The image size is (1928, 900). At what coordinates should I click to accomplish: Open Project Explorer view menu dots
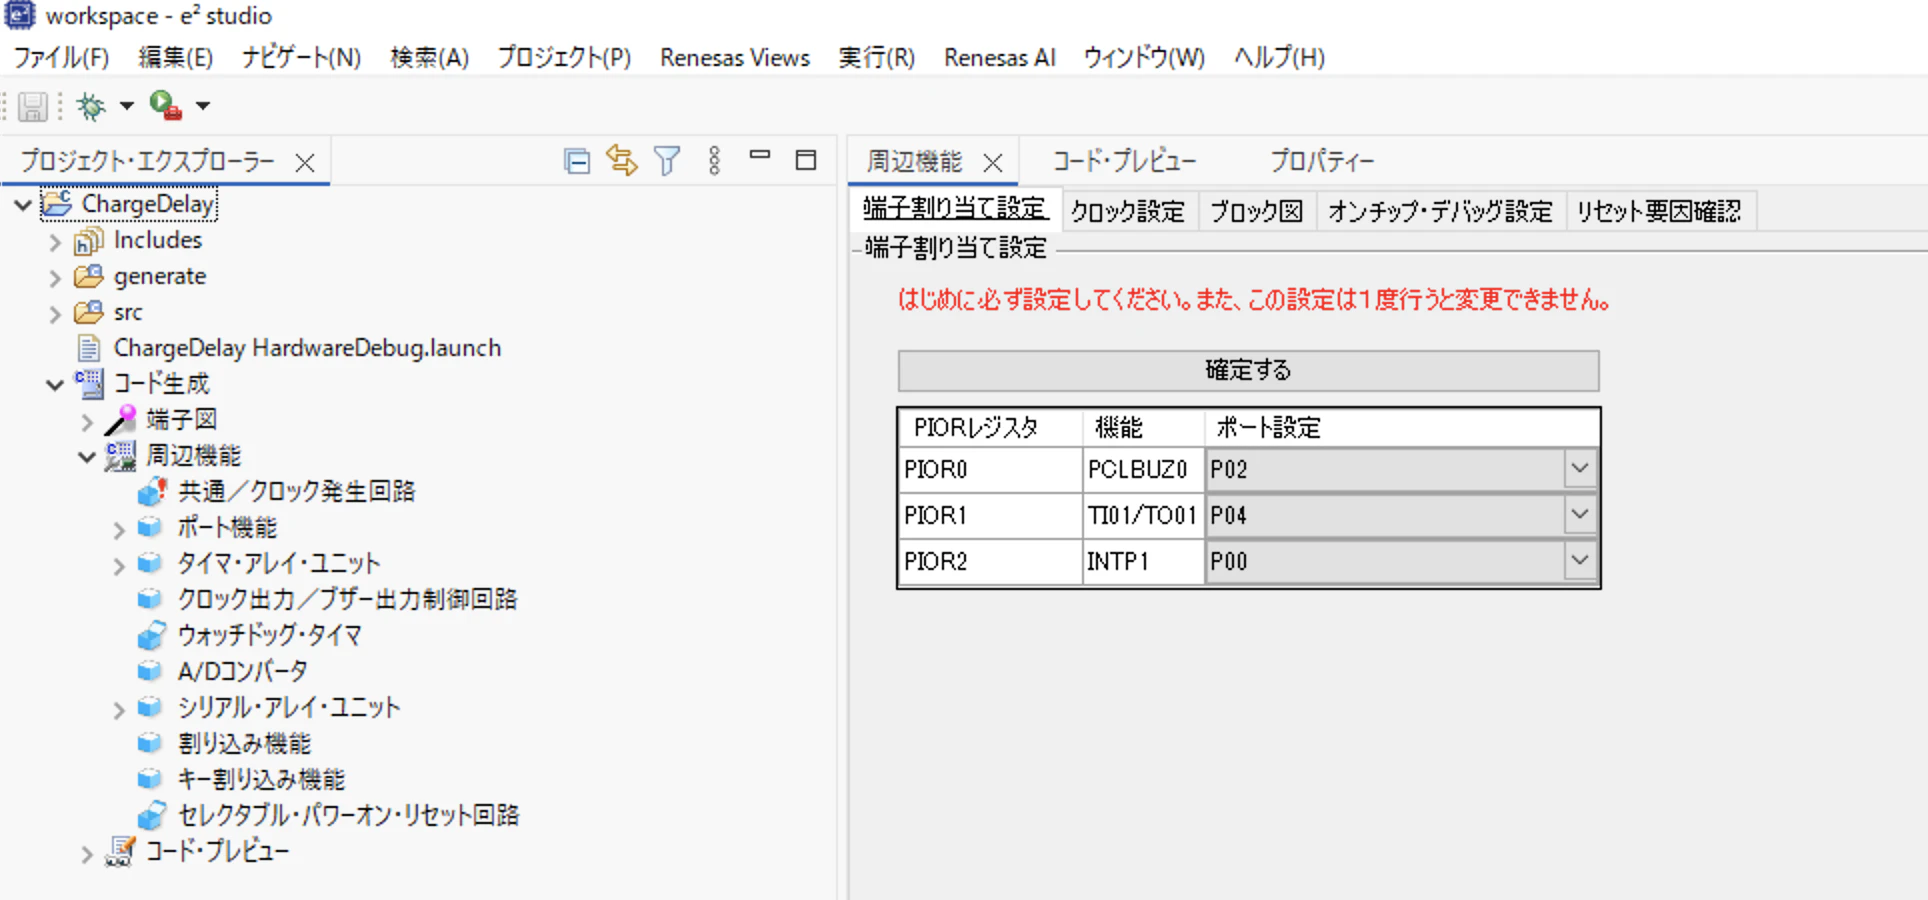714,161
